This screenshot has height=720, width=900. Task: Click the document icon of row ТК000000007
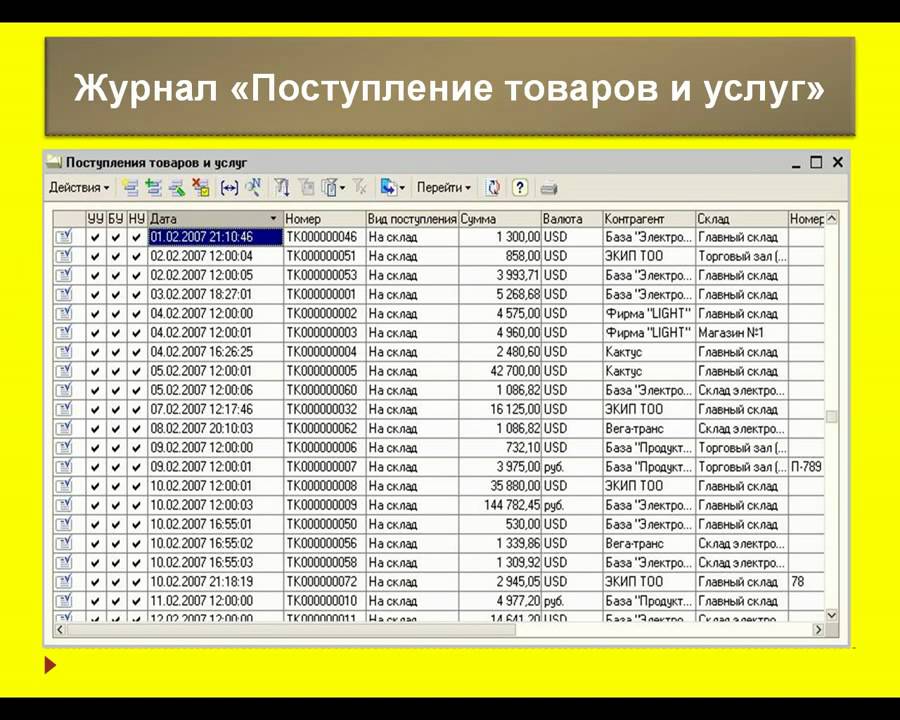pyautogui.click(x=64, y=466)
